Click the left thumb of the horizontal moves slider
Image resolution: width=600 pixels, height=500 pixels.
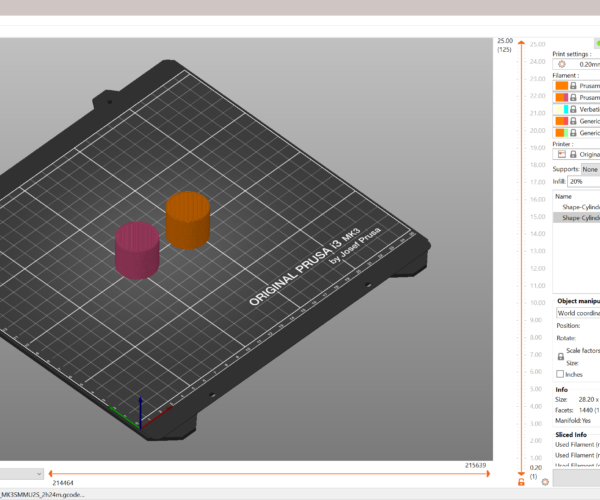tap(51, 474)
